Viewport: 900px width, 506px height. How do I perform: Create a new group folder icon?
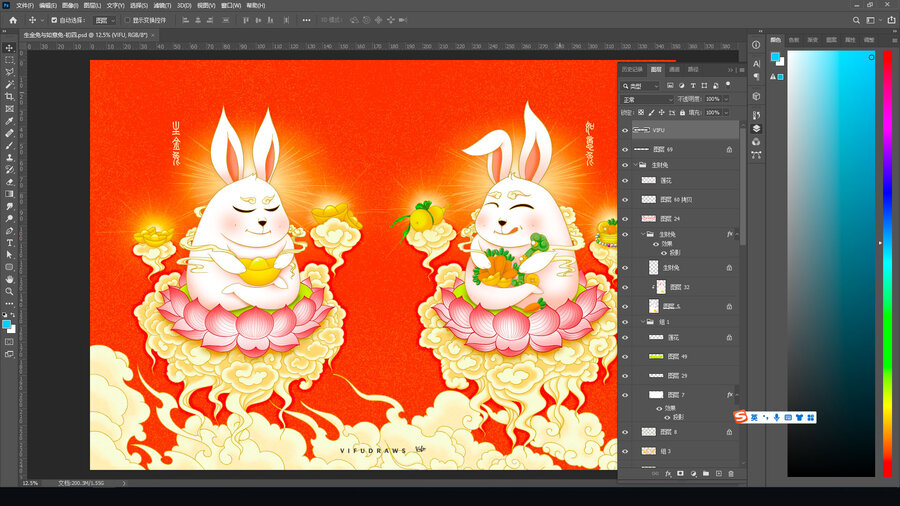click(x=705, y=474)
